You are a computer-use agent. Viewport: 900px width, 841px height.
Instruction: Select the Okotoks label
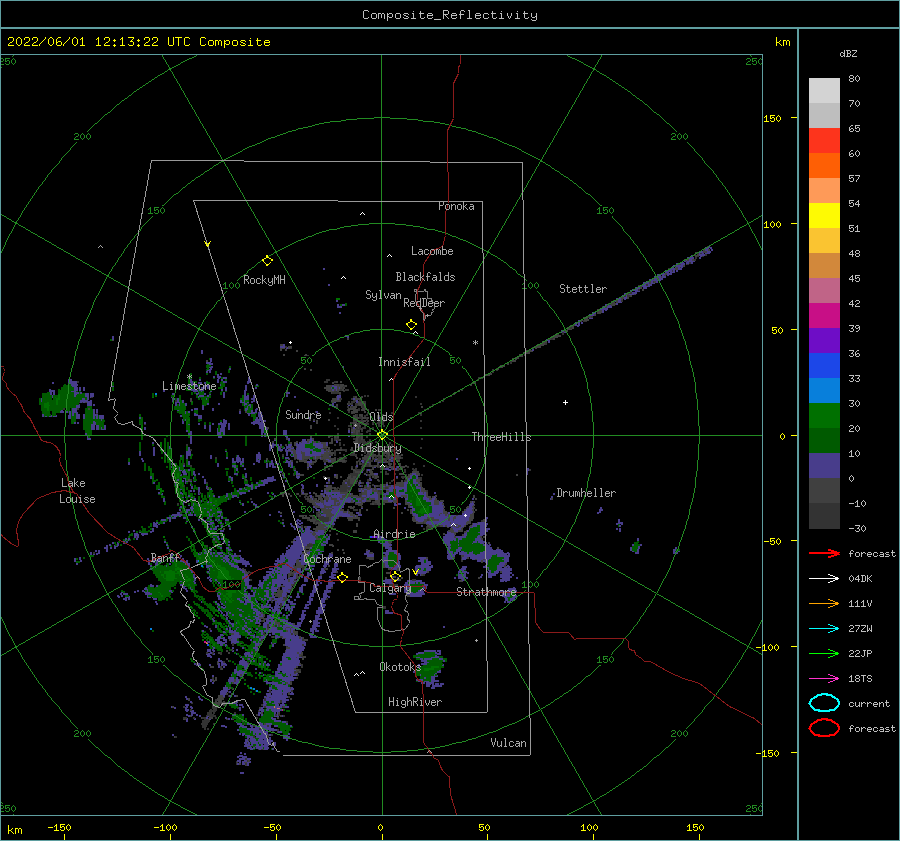(400, 666)
